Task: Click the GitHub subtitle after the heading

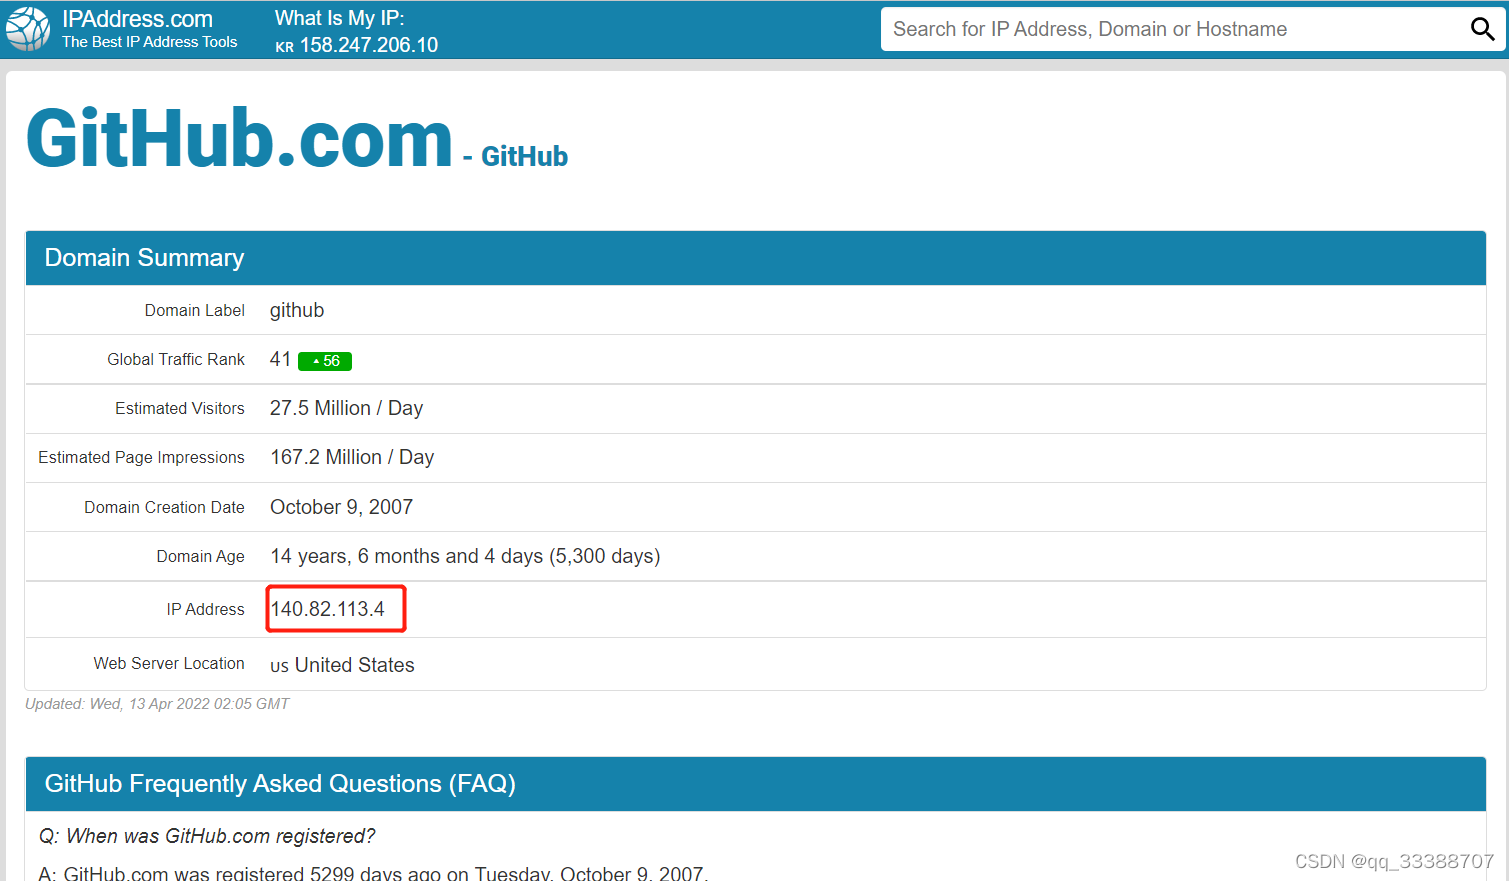Action: coord(524,156)
